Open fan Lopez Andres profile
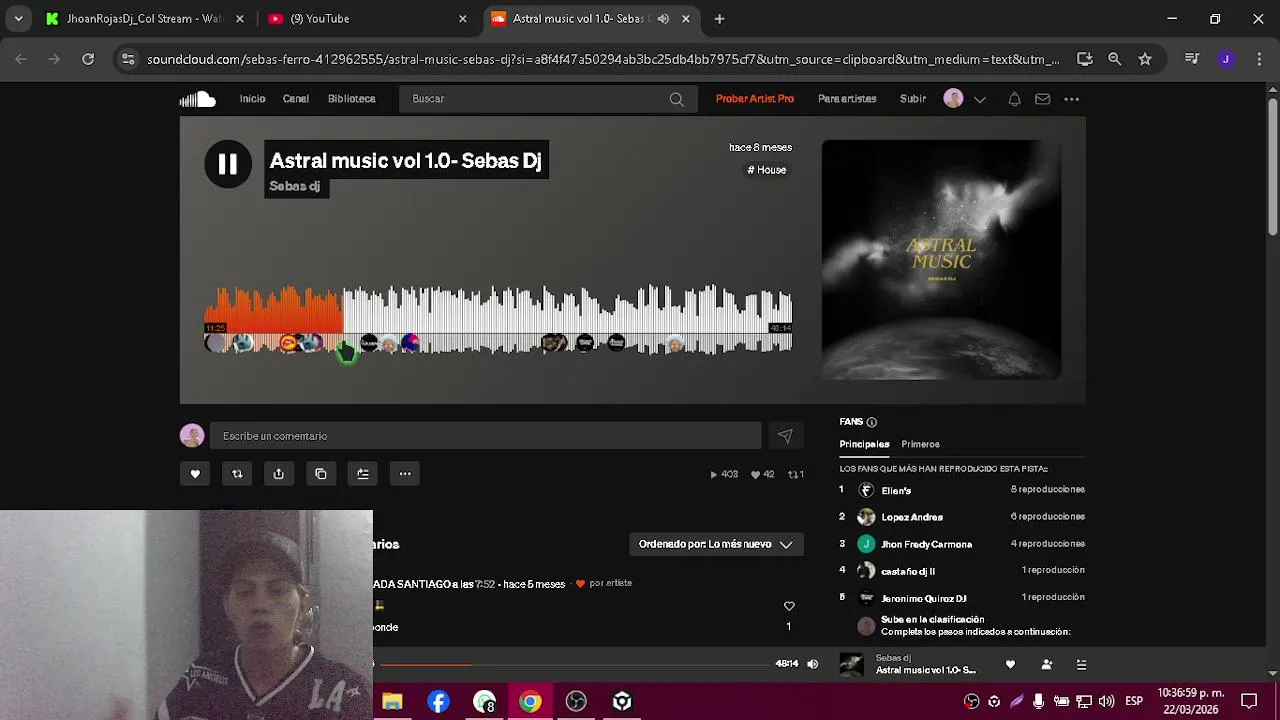Image resolution: width=1280 pixels, height=720 pixels. pos(912,517)
